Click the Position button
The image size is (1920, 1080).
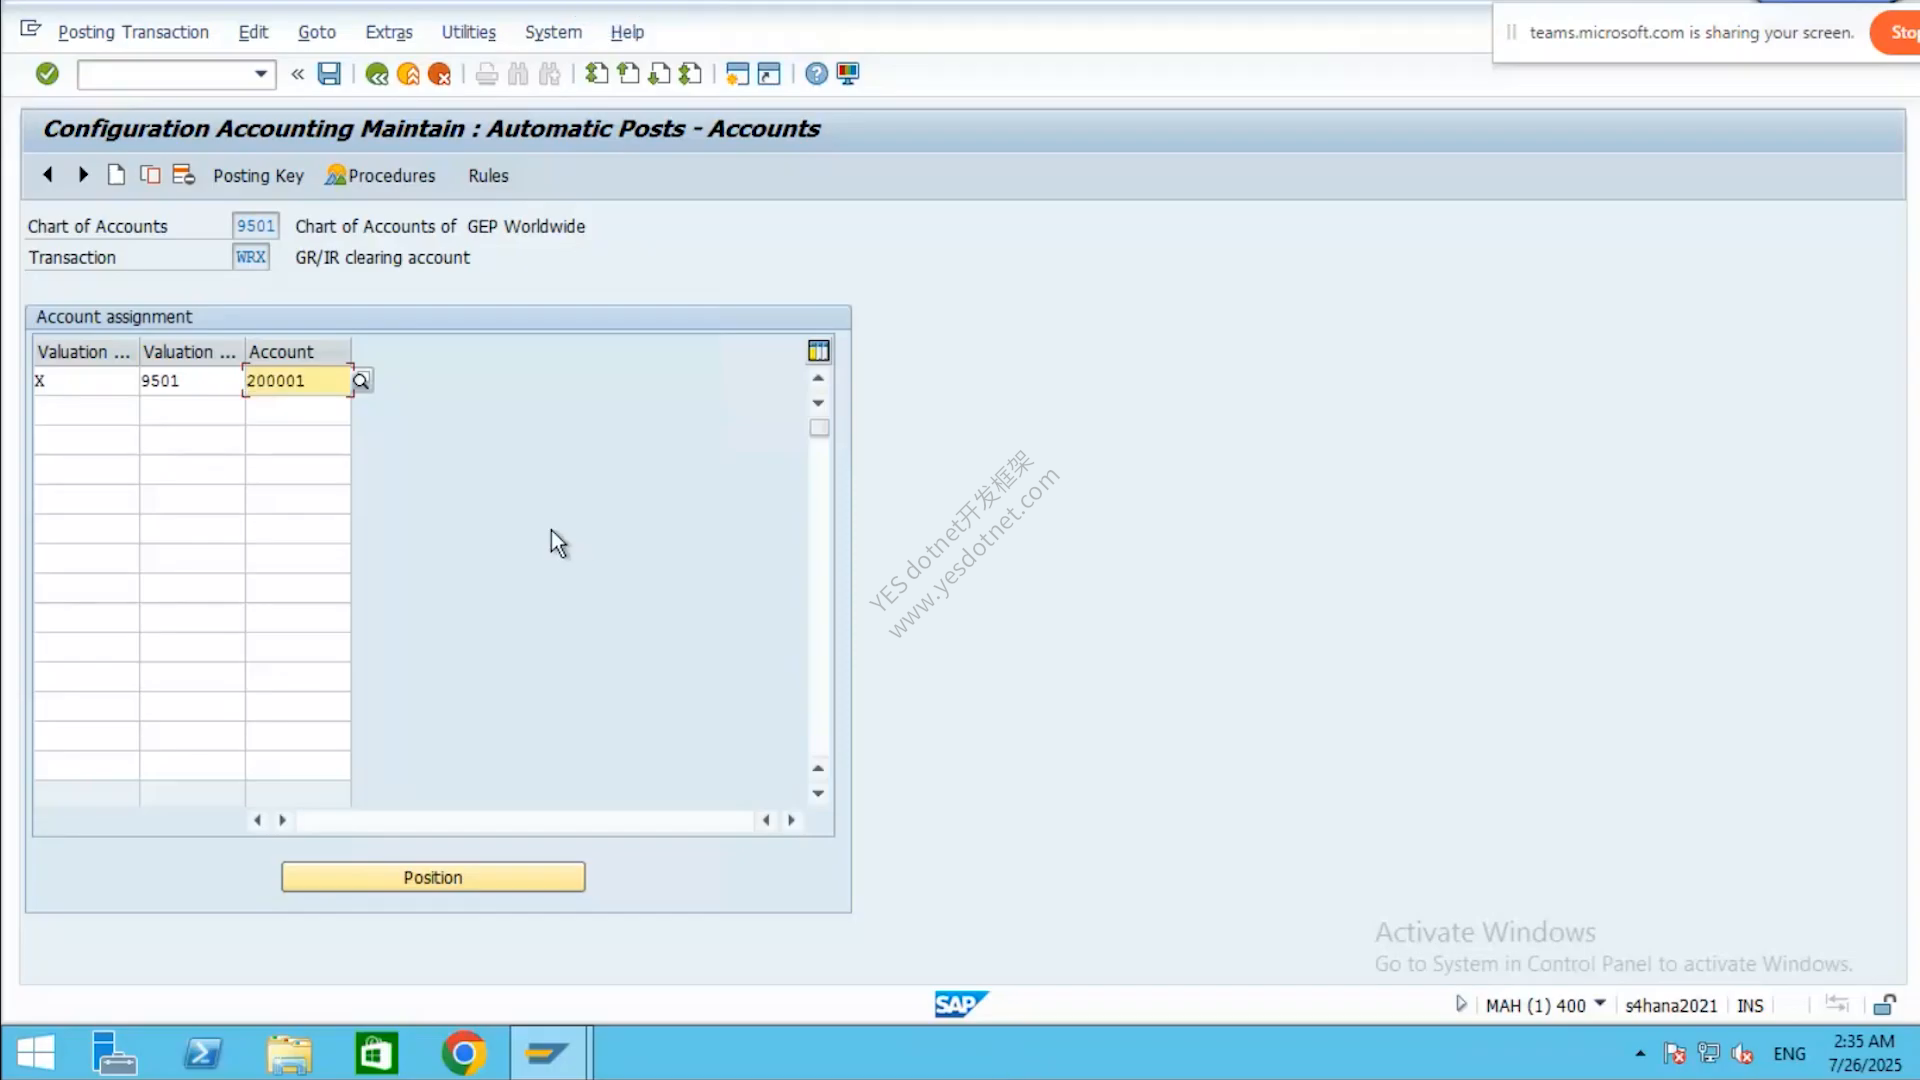tap(433, 877)
